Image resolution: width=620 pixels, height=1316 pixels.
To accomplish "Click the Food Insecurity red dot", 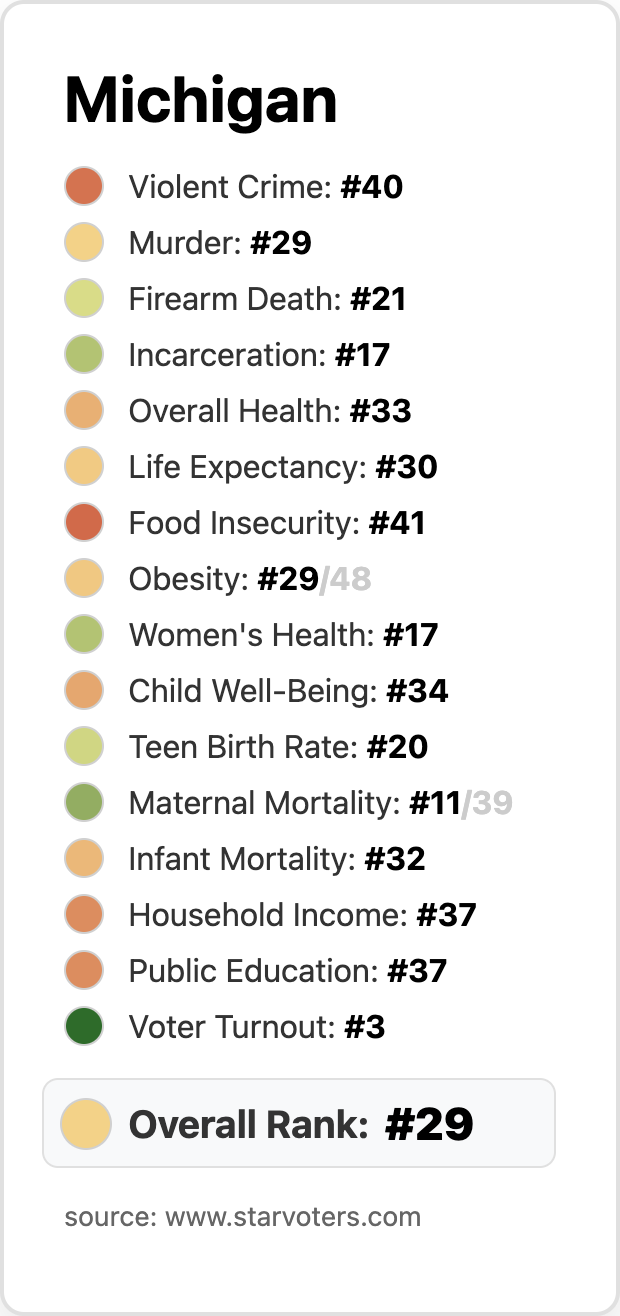I will coord(84,523).
